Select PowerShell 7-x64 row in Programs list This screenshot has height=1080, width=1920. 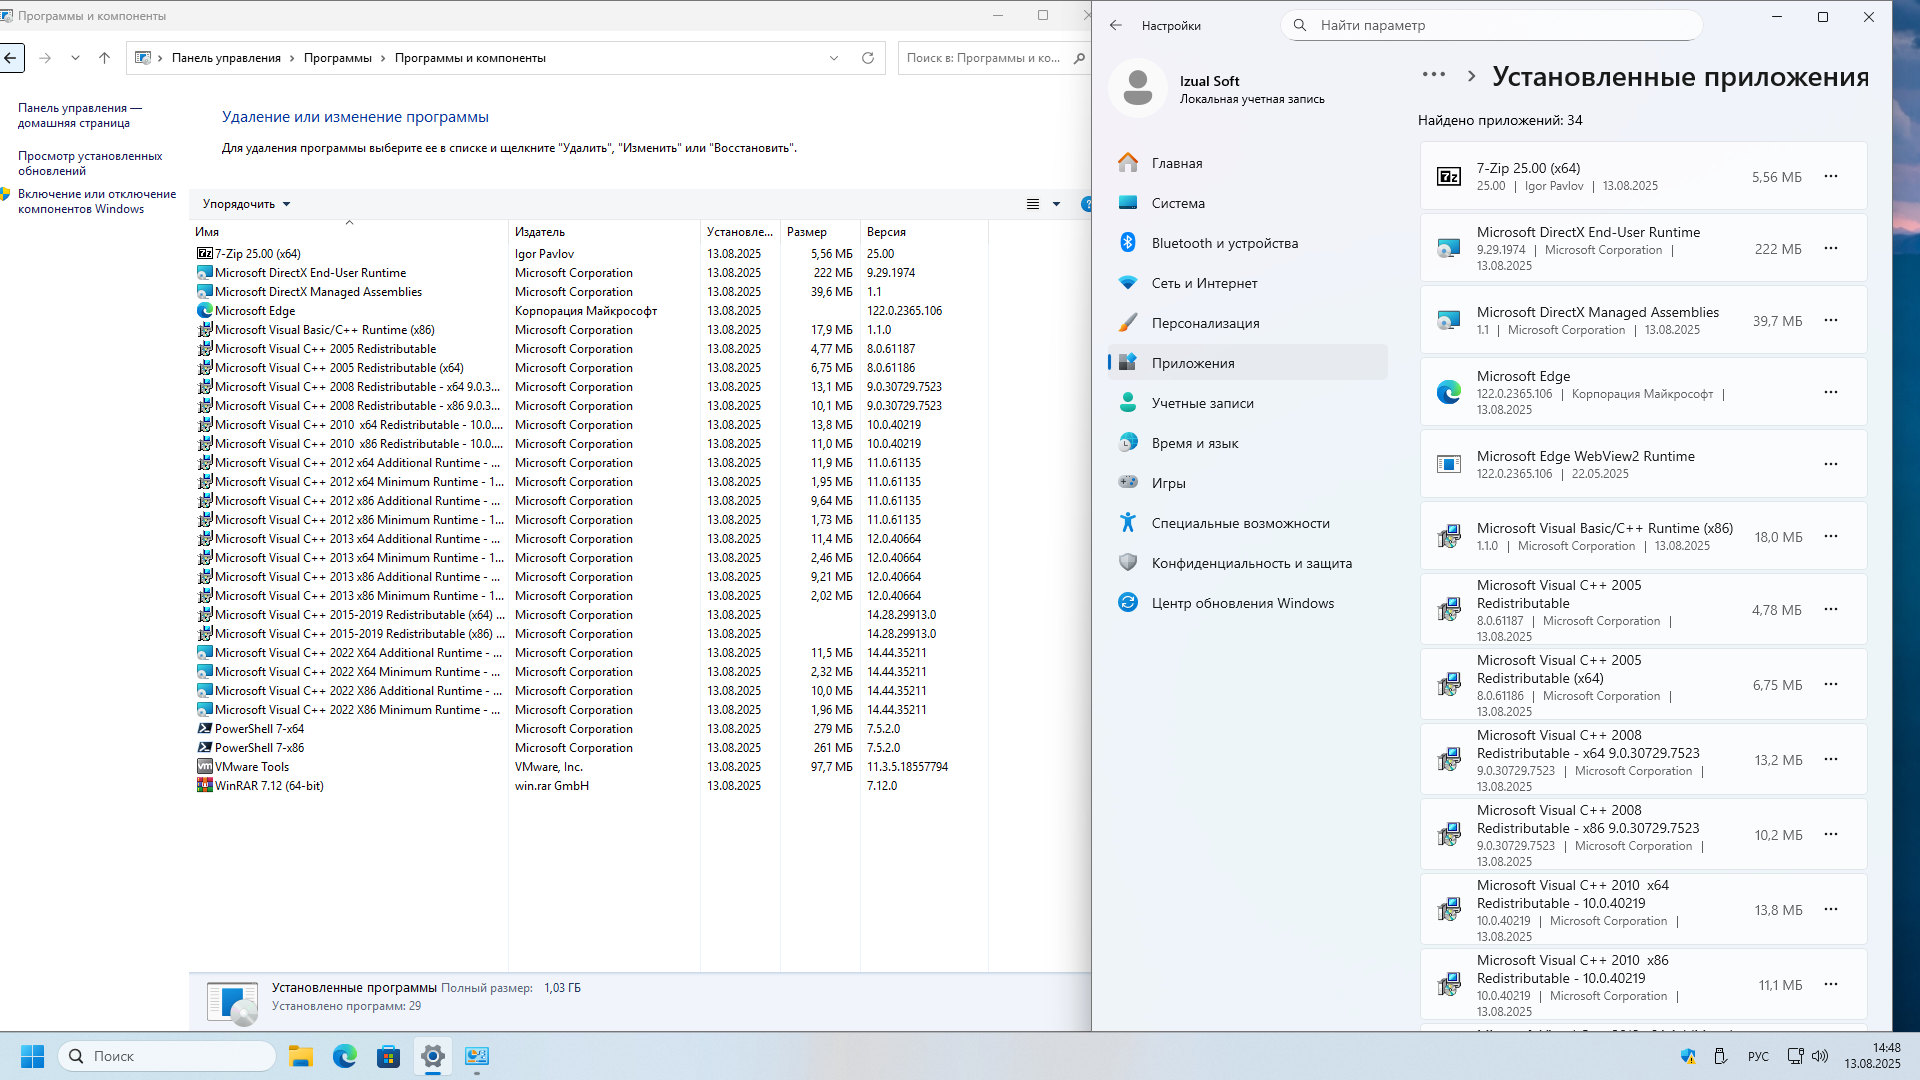click(590, 729)
